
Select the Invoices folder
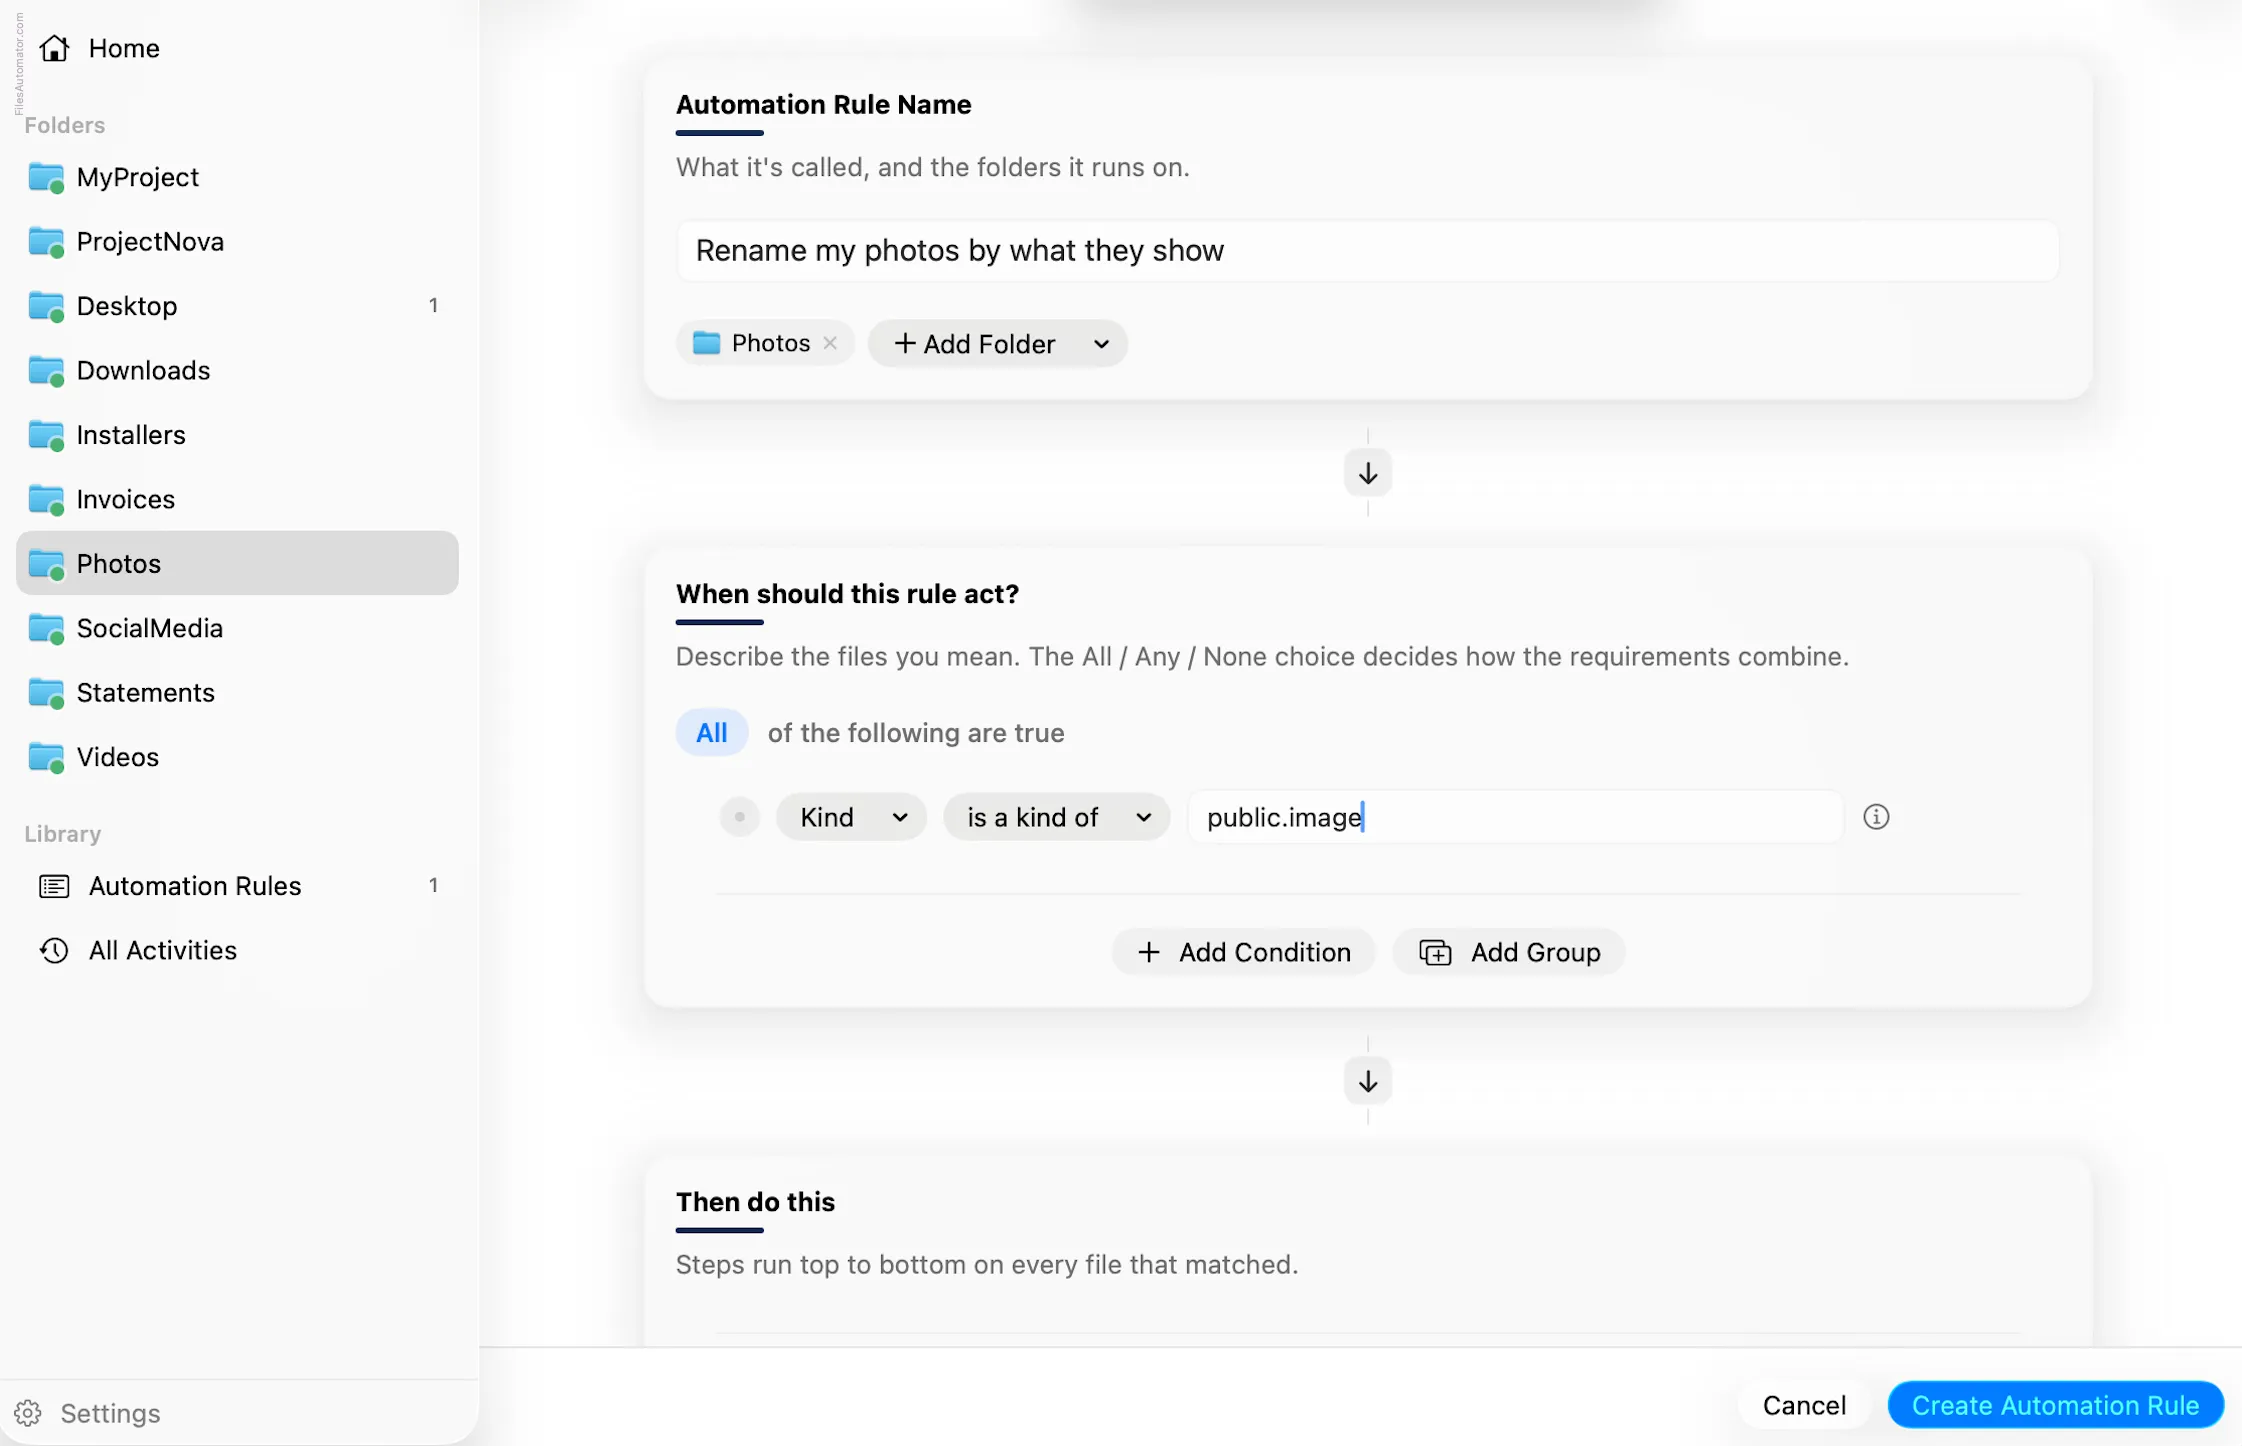pyautogui.click(x=237, y=499)
